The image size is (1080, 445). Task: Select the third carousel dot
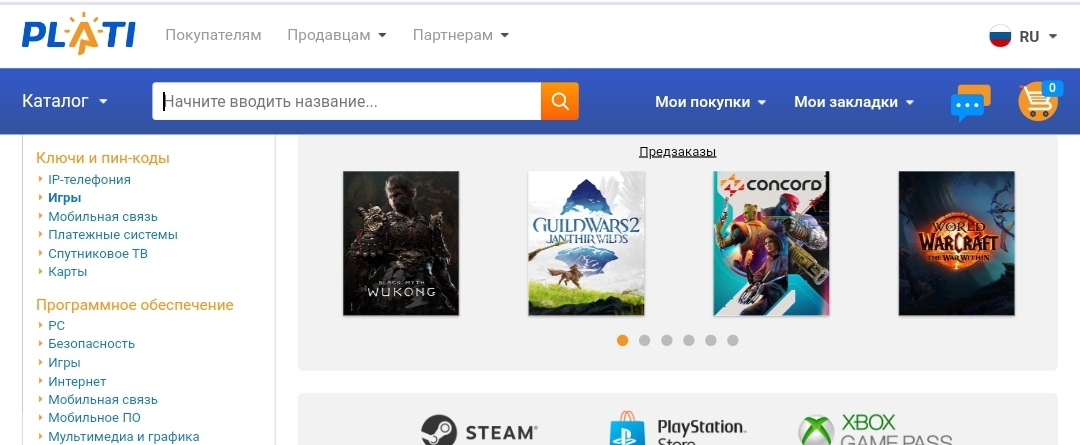coord(667,340)
